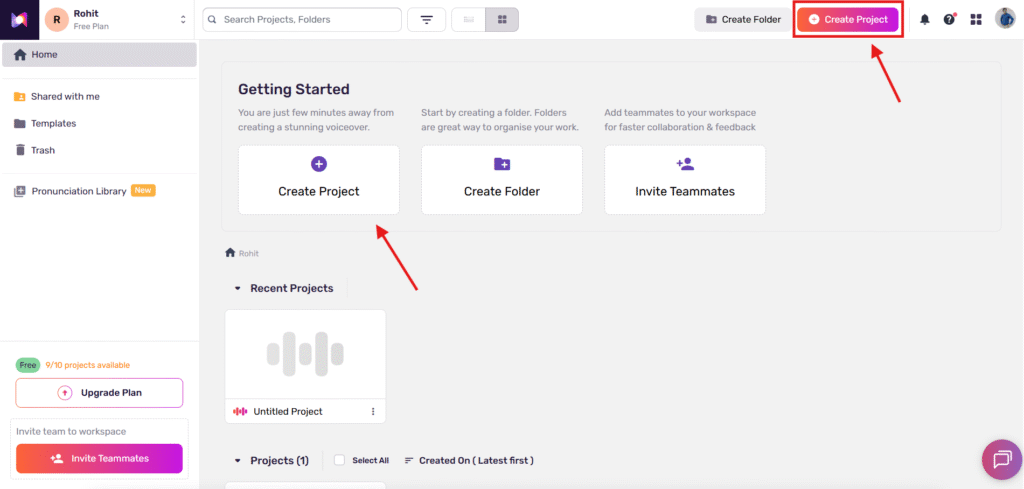Click the New badge beside Pronunciation Library
The width and height of the screenshot is (1024, 489).
click(143, 191)
